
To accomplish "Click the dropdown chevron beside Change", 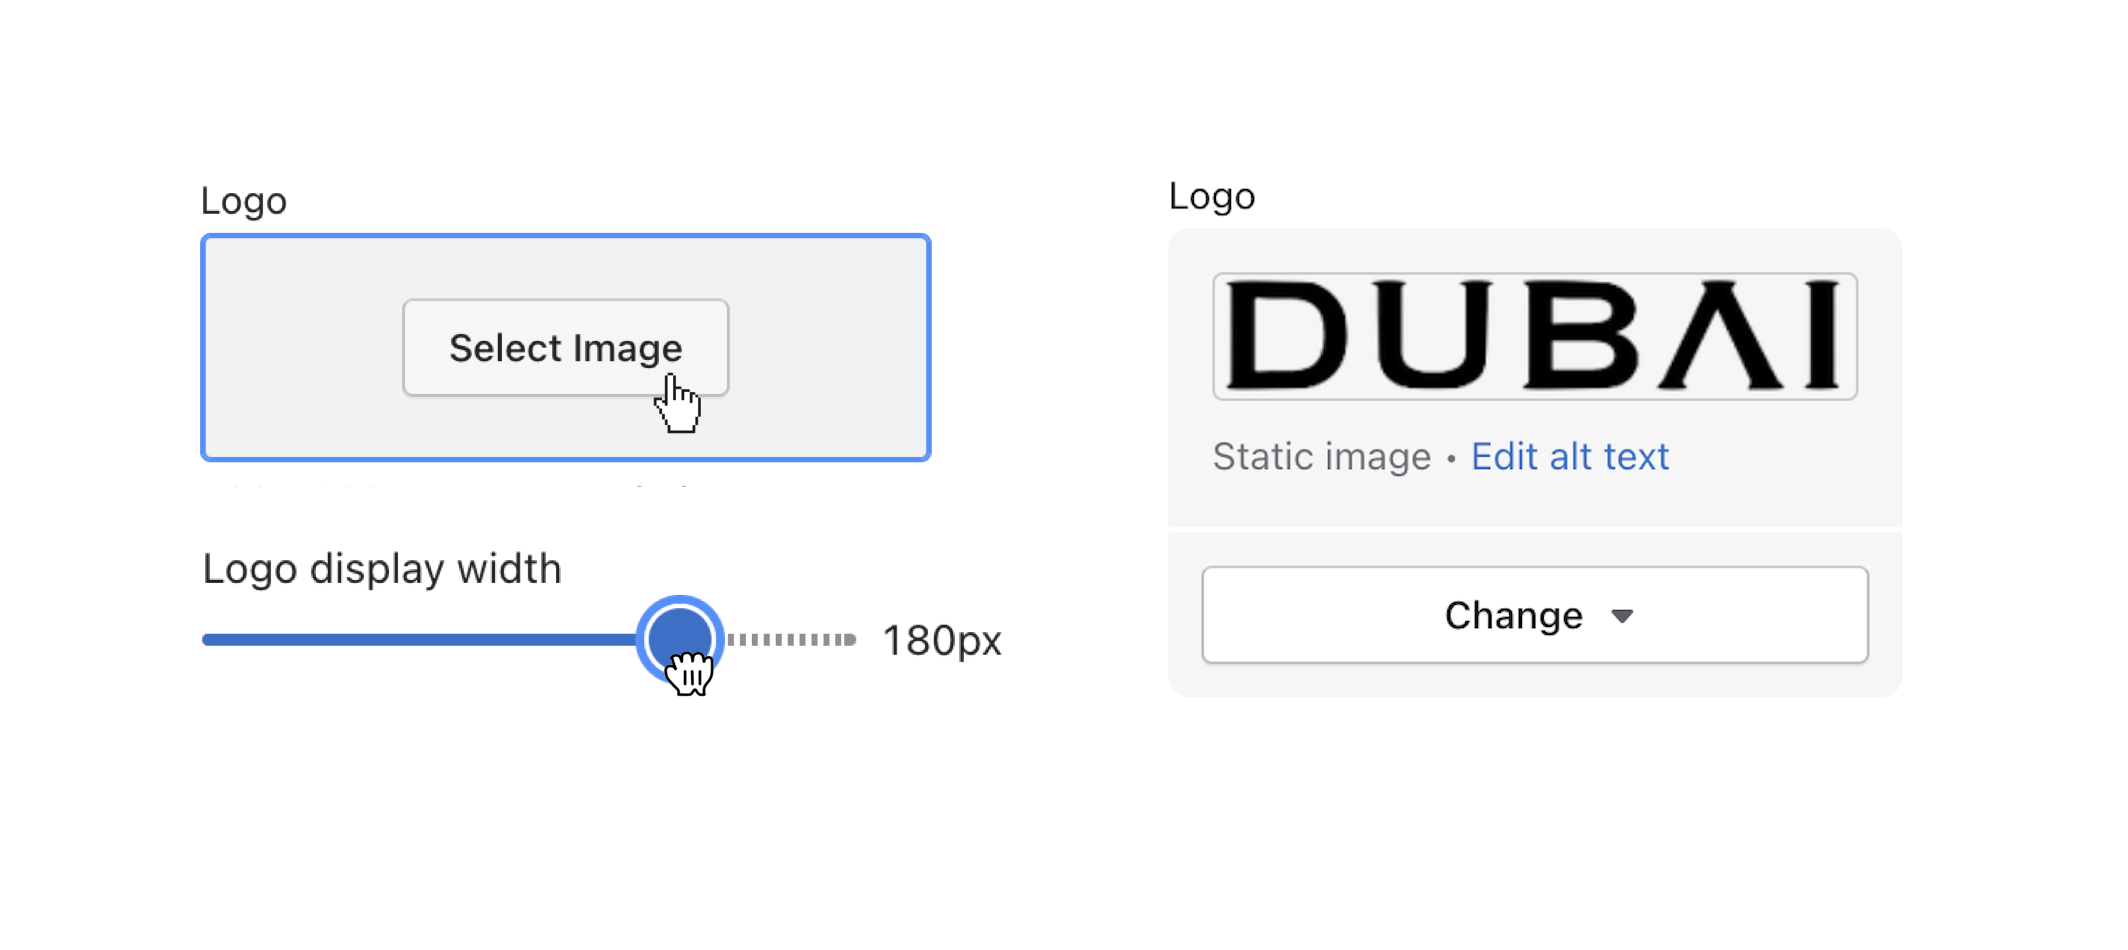I will [x=1624, y=618].
